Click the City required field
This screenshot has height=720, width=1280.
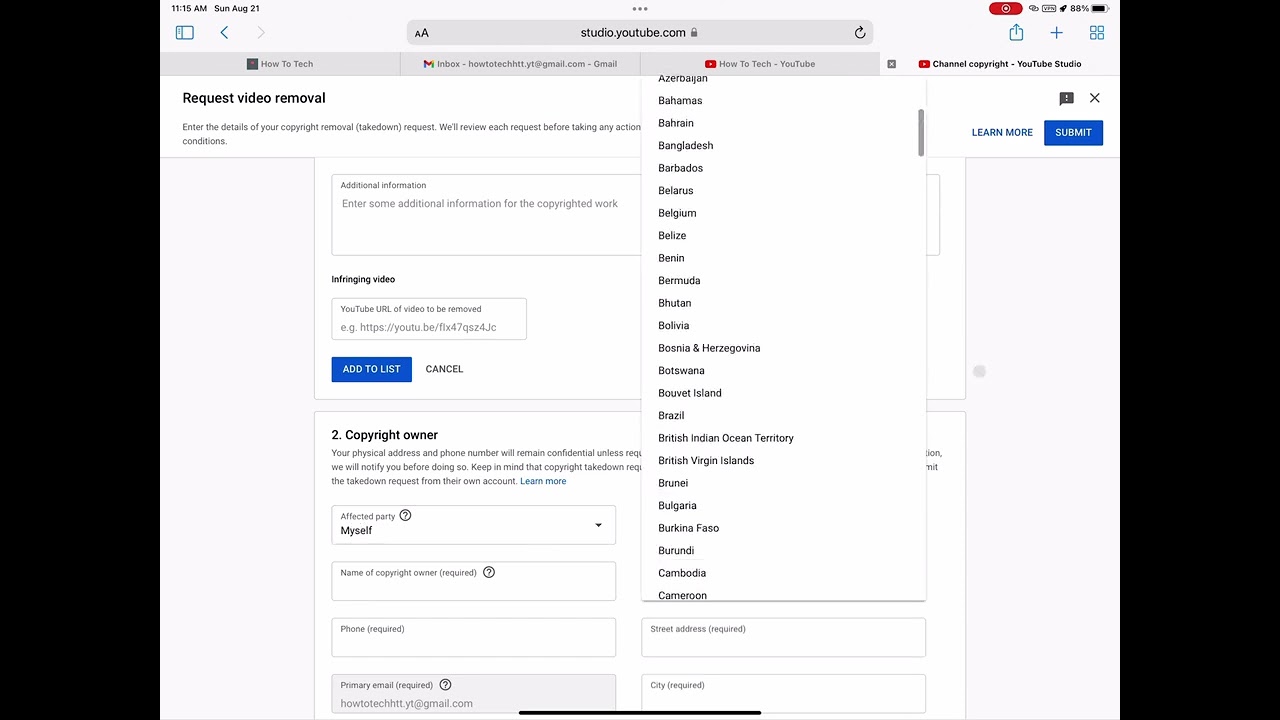click(x=783, y=693)
